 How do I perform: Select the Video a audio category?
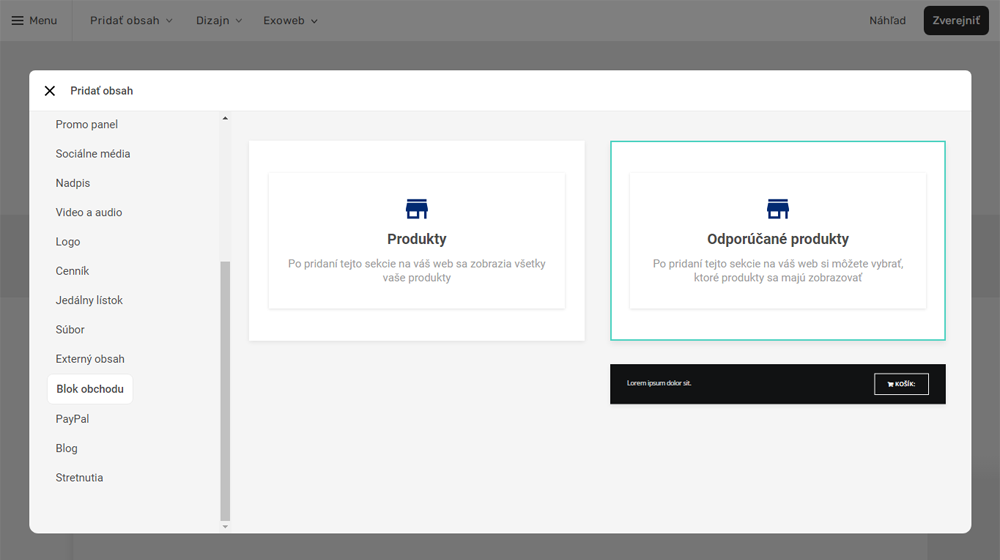tap(89, 212)
